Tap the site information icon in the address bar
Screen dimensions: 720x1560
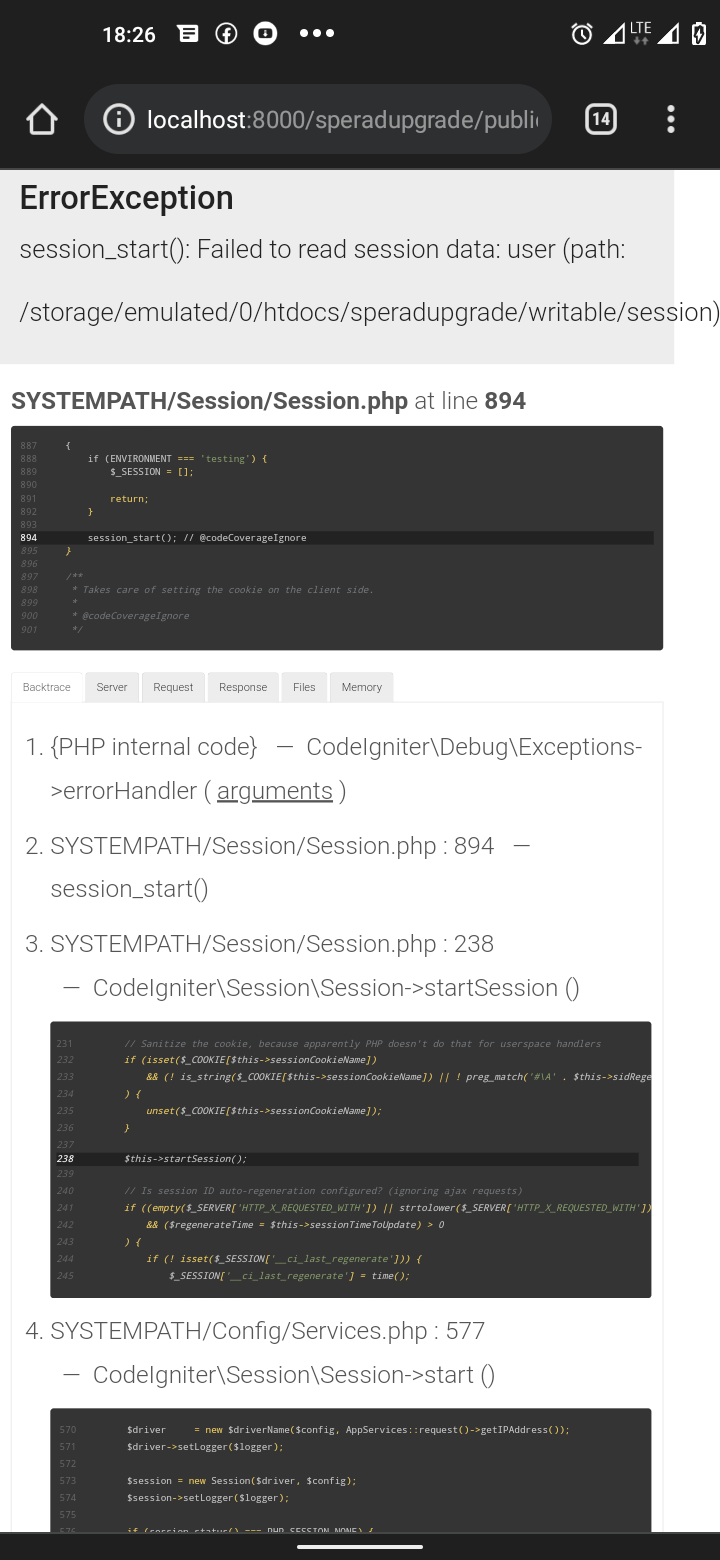pyautogui.click(x=118, y=118)
